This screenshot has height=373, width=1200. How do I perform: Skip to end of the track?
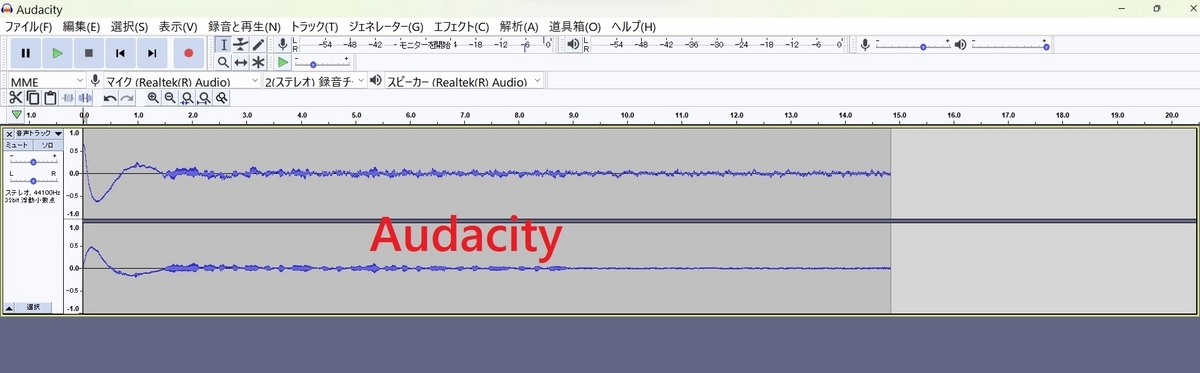(x=152, y=53)
